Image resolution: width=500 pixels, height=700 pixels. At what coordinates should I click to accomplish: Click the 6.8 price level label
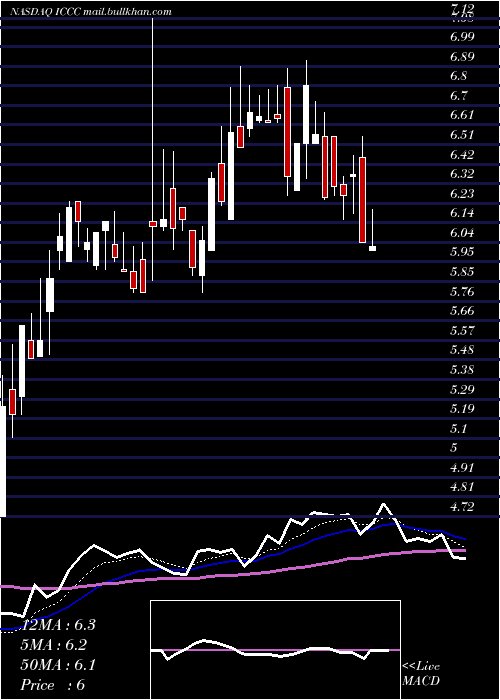459,77
